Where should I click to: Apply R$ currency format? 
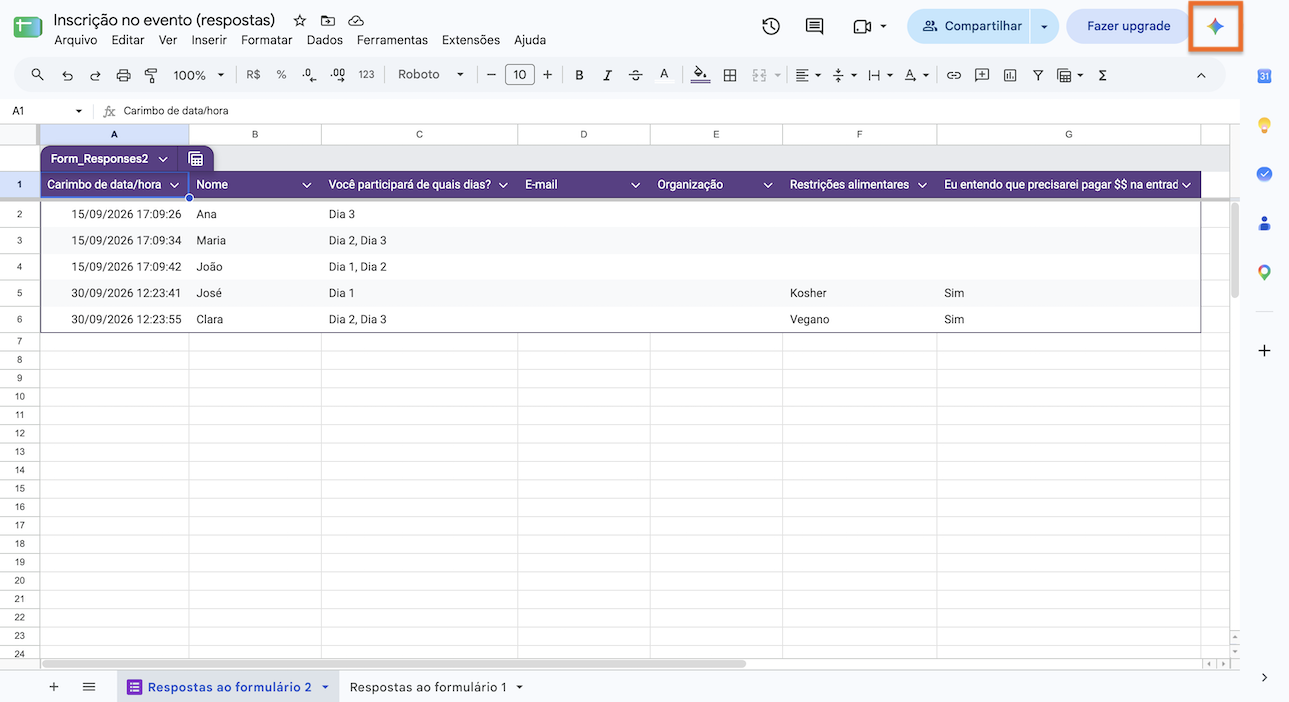[x=253, y=75]
